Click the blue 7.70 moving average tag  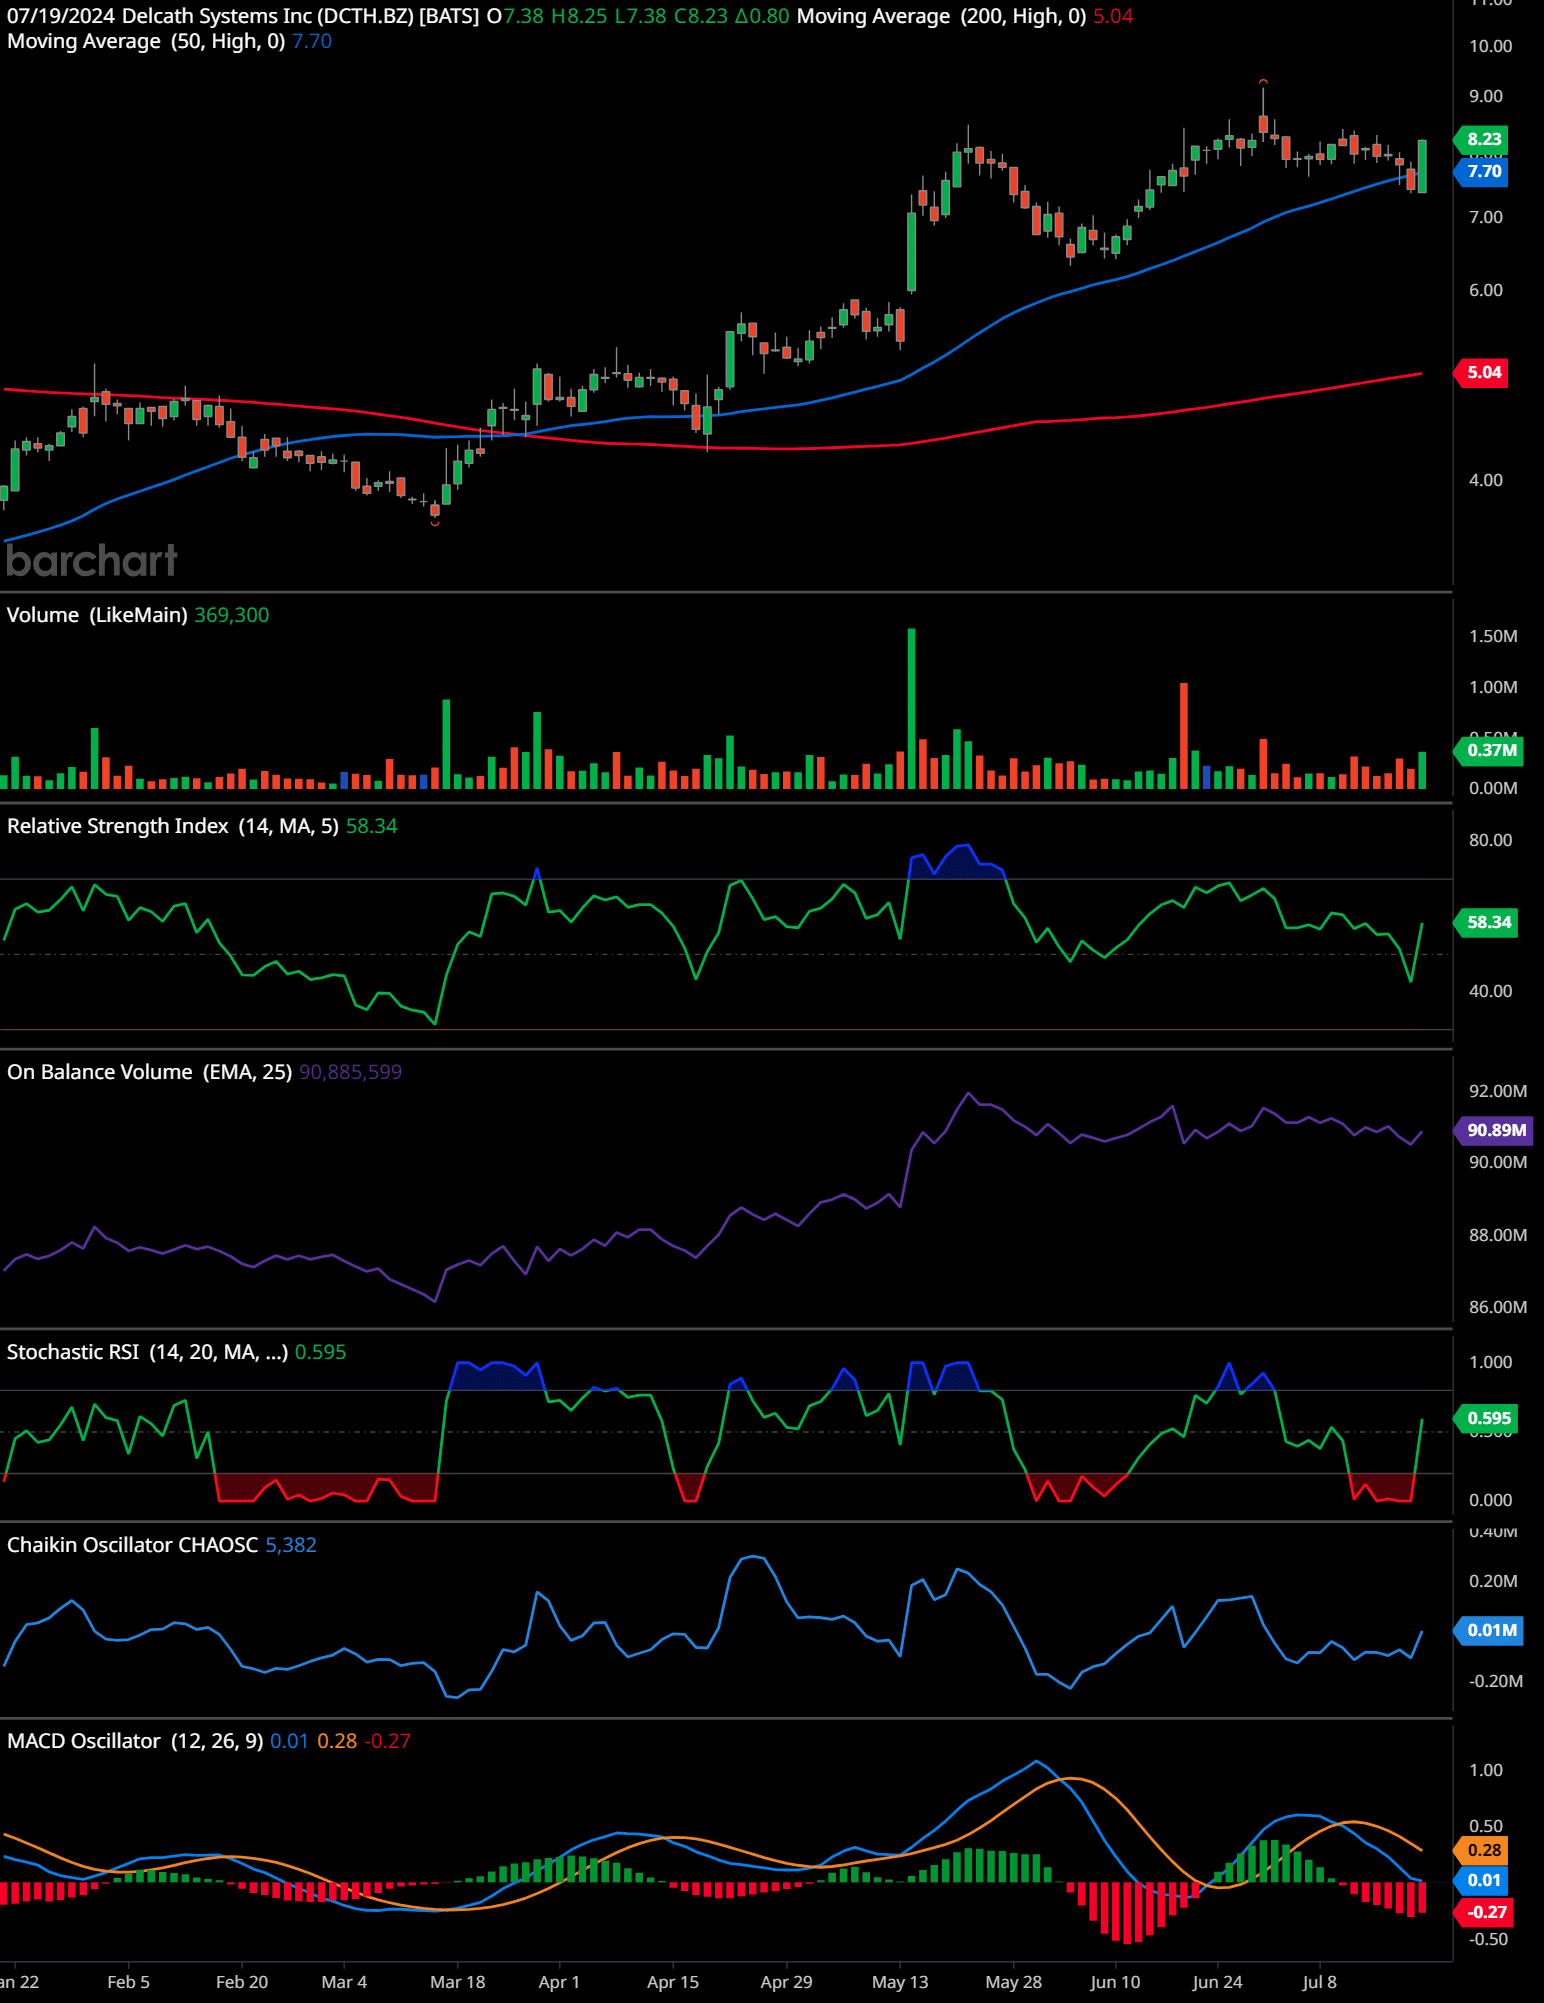coord(1483,171)
